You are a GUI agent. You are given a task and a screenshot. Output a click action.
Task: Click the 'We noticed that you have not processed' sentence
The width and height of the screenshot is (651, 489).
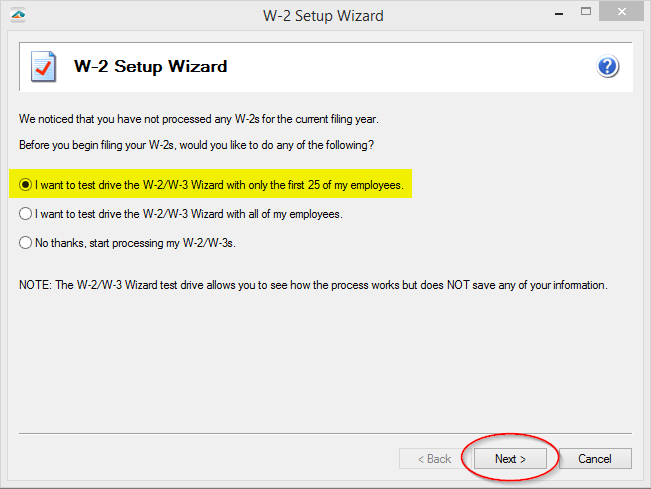(199, 119)
